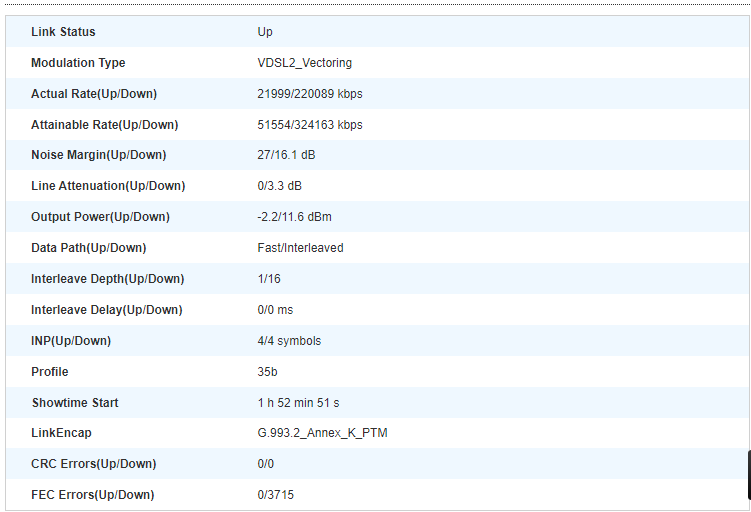This screenshot has width=751, height=512.
Task: Select the 1 h 52 min 51 s value
Action: pyautogui.click(x=298, y=403)
